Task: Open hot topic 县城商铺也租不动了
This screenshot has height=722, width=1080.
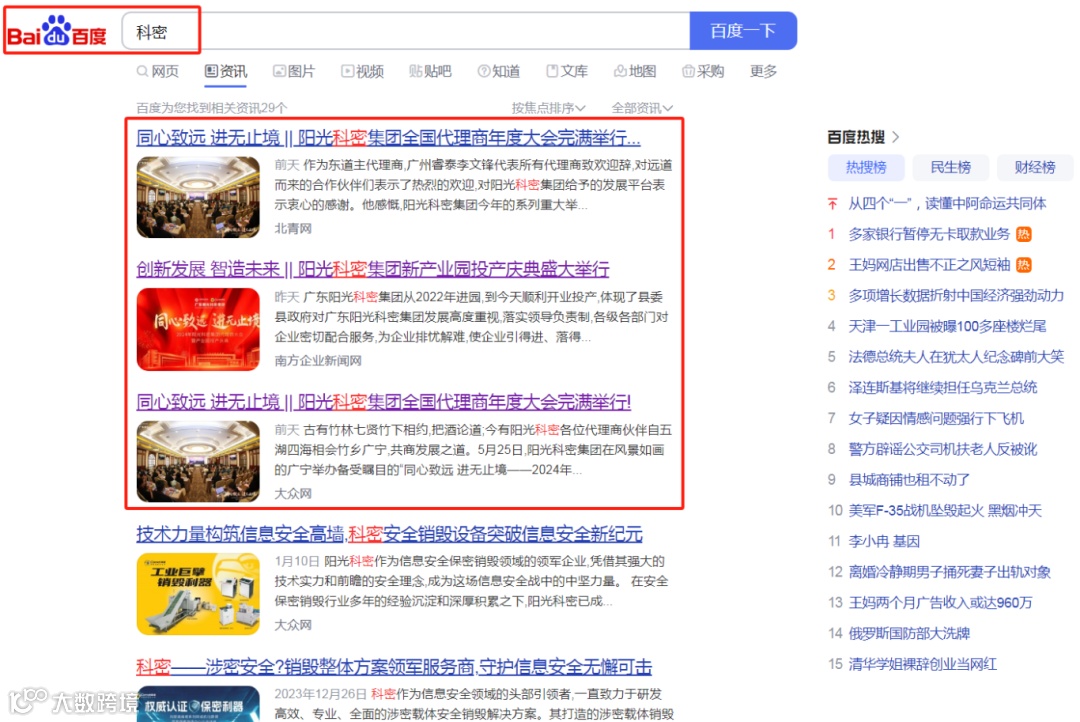Action: point(909,479)
